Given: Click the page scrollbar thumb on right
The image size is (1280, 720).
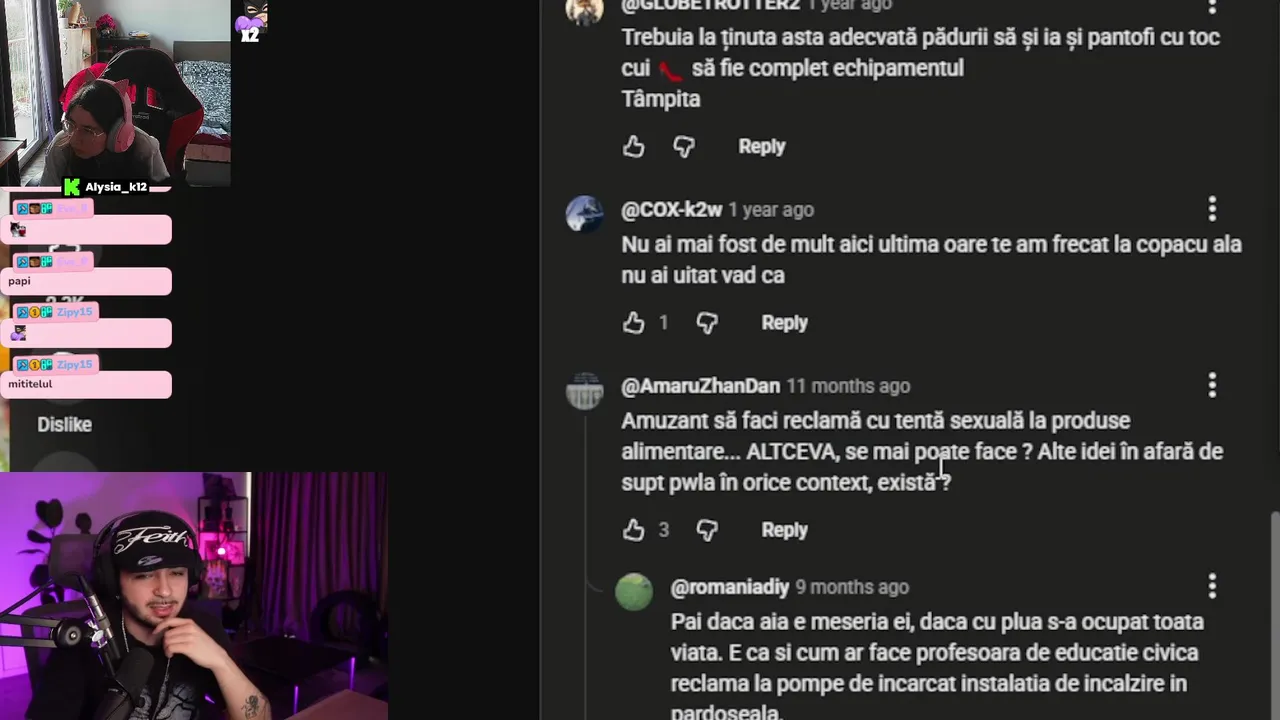Looking at the screenshot, I should [x=1275, y=615].
